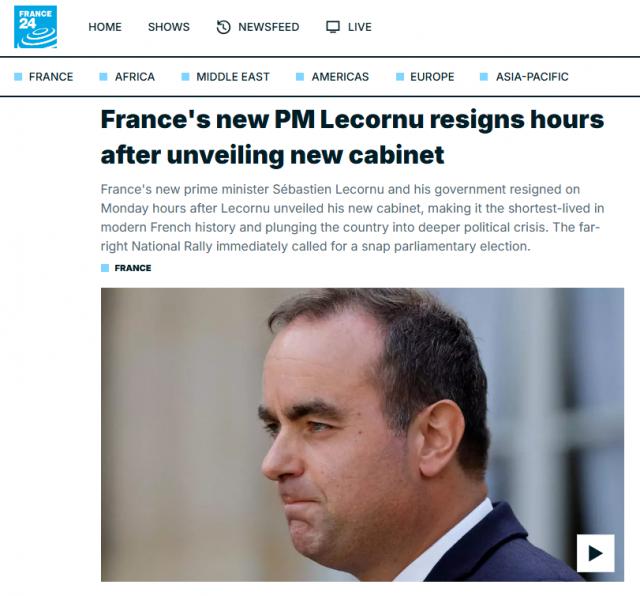Viewport: 640px width, 596px height.
Task: Select the Americas category tab
Action: click(x=340, y=77)
